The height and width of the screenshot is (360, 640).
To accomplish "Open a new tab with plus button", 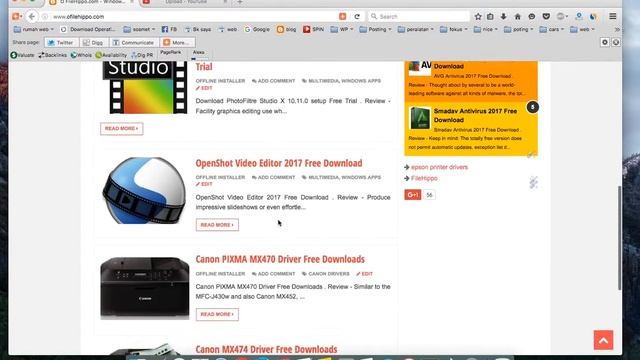I will (x=240, y=2).
